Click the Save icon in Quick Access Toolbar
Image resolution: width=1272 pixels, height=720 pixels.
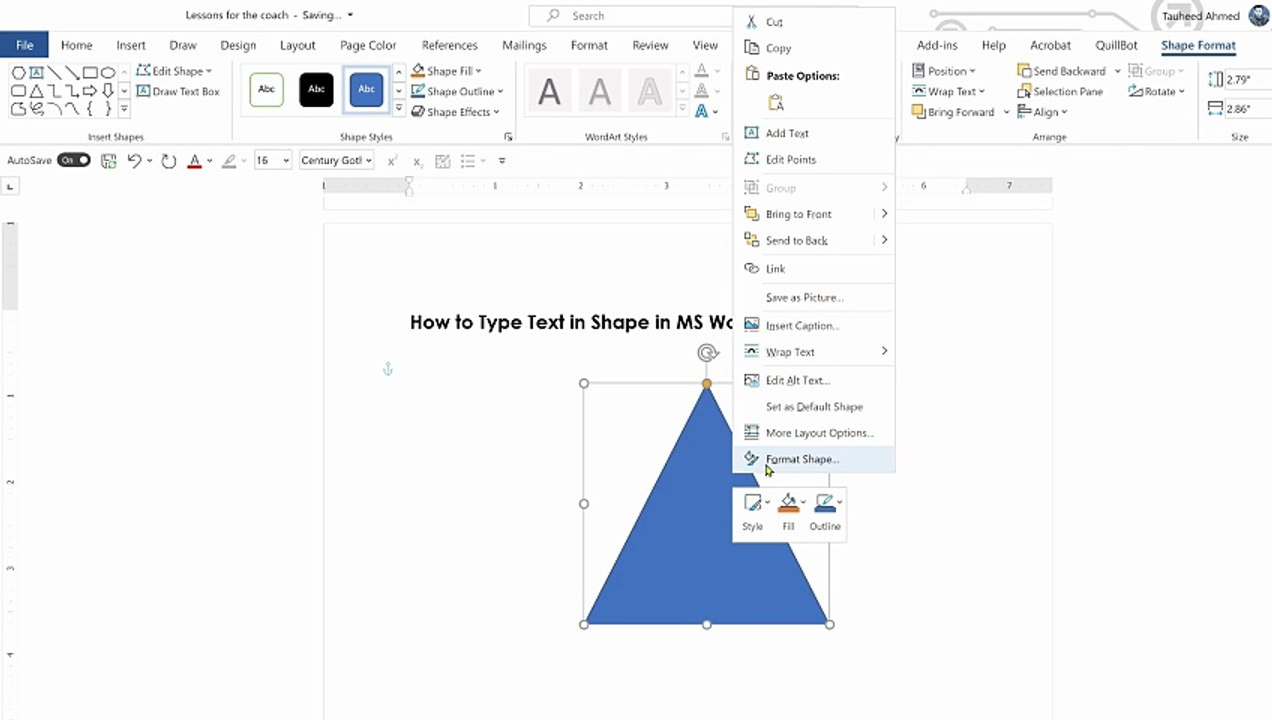tap(108, 160)
